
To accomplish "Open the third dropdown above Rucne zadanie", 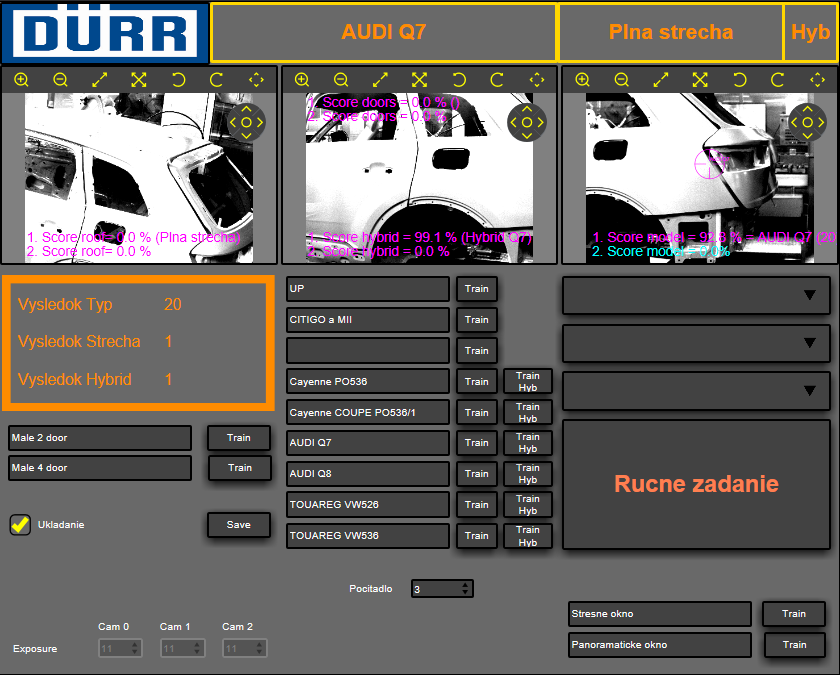I will pos(696,391).
